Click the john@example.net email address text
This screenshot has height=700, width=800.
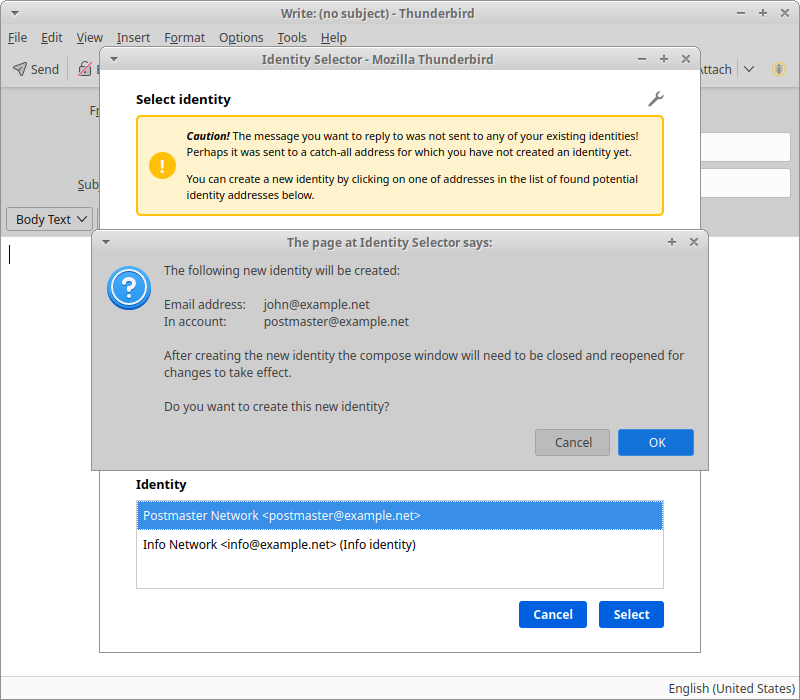tap(316, 305)
